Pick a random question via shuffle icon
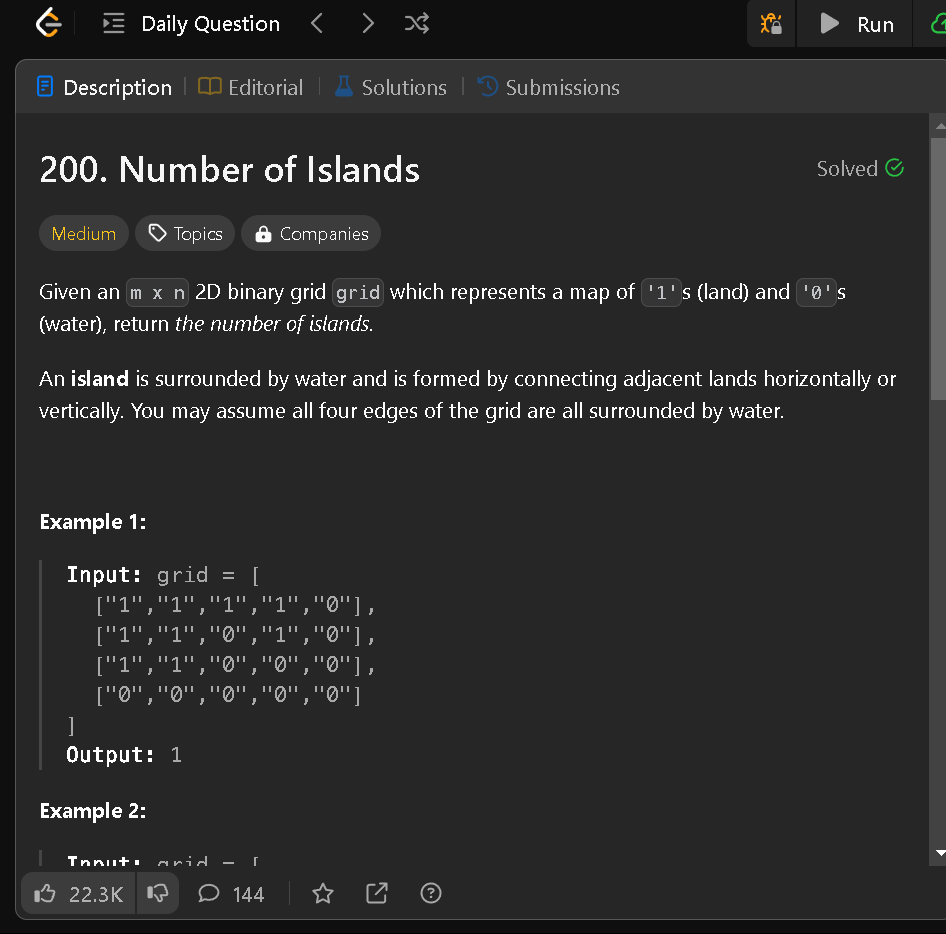Image resolution: width=946 pixels, height=934 pixels. coord(417,23)
